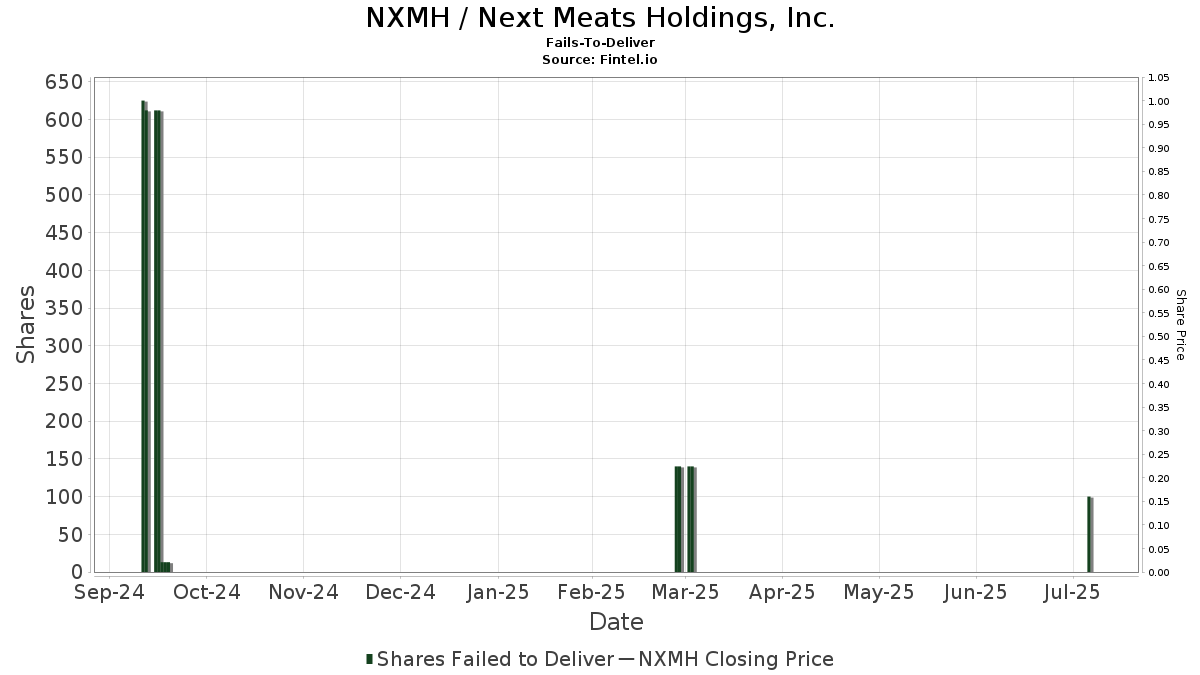
Task: Click the NXMH Closing Price legend entry
Action: coord(726,659)
